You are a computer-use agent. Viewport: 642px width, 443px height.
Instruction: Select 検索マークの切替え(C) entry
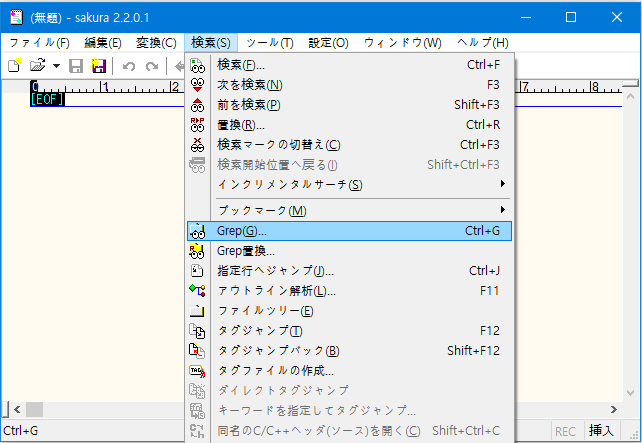(349, 145)
